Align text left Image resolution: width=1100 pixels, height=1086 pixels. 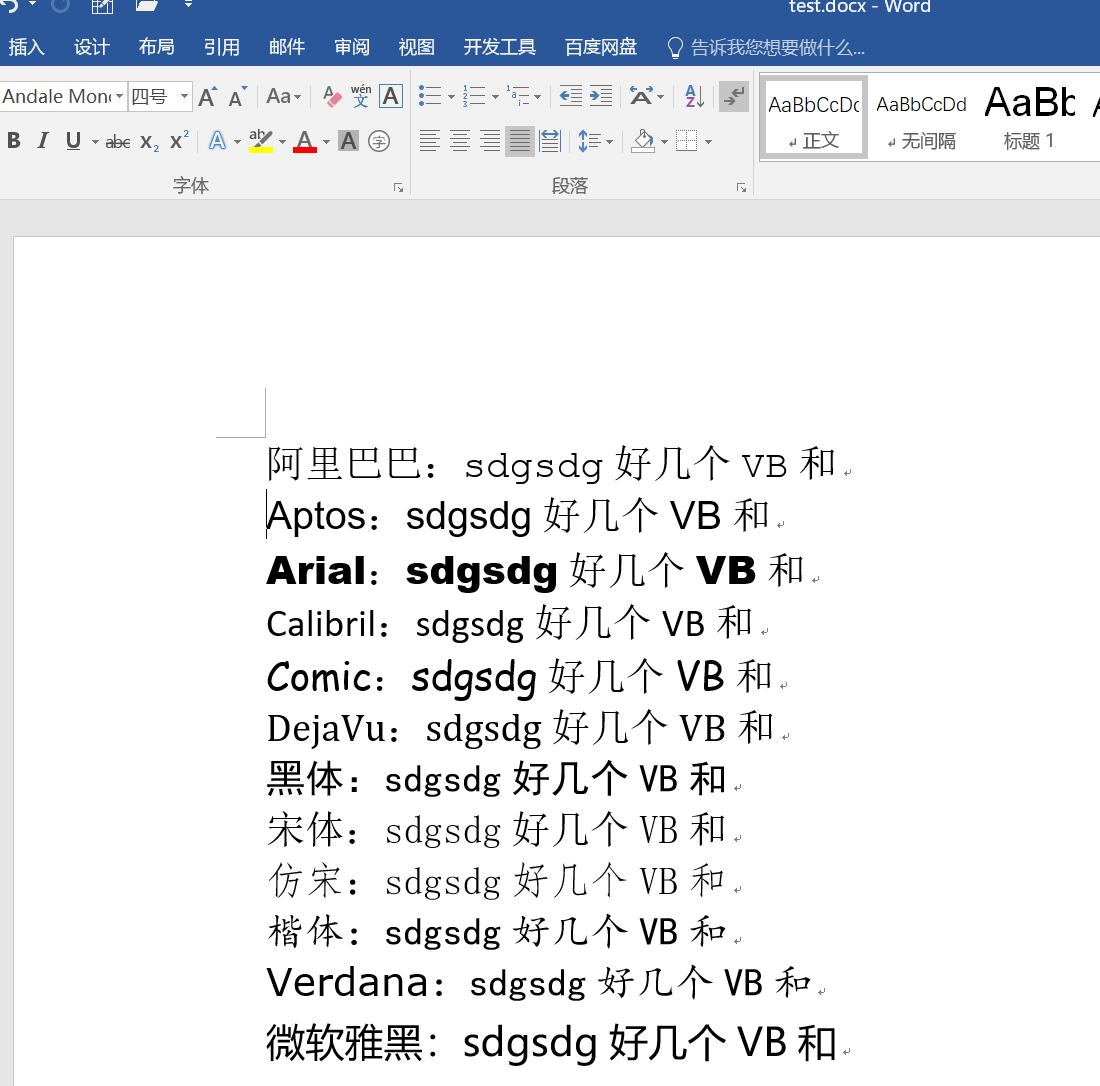(x=430, y=141)
